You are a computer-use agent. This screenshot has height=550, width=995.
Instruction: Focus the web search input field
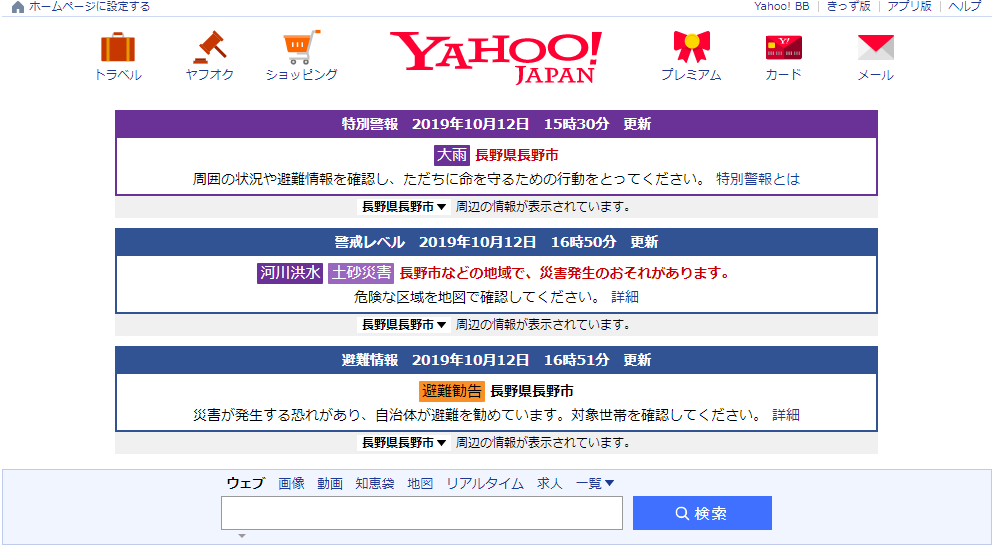(x=422, y=513)
